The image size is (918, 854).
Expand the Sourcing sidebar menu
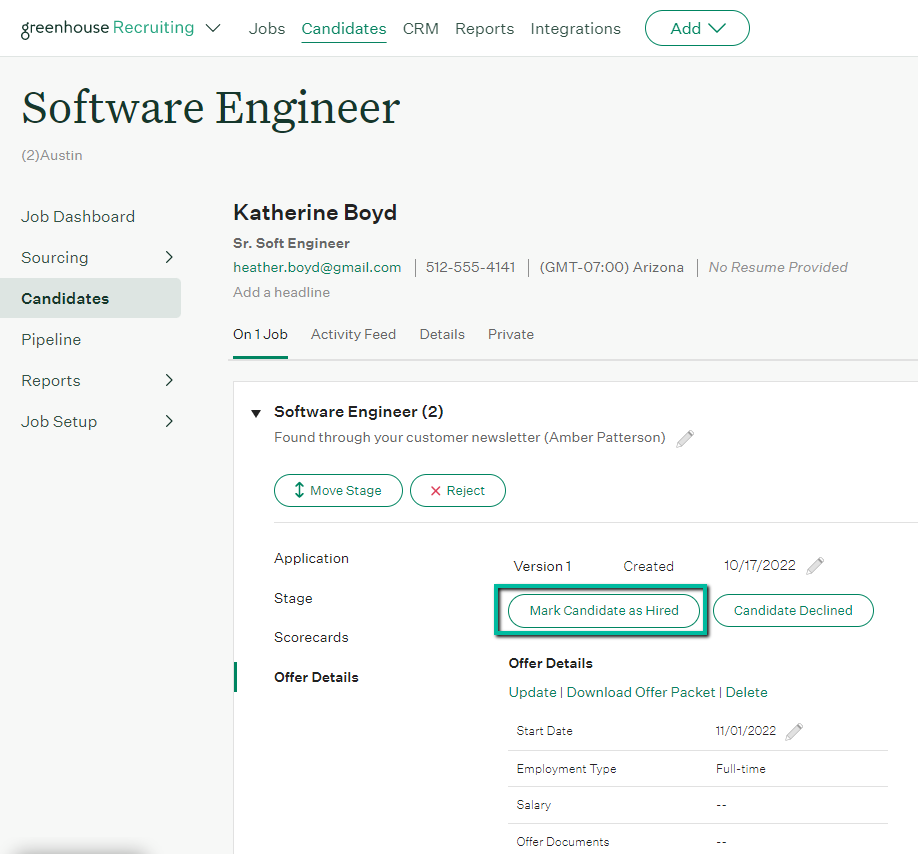tap(170, 257)
